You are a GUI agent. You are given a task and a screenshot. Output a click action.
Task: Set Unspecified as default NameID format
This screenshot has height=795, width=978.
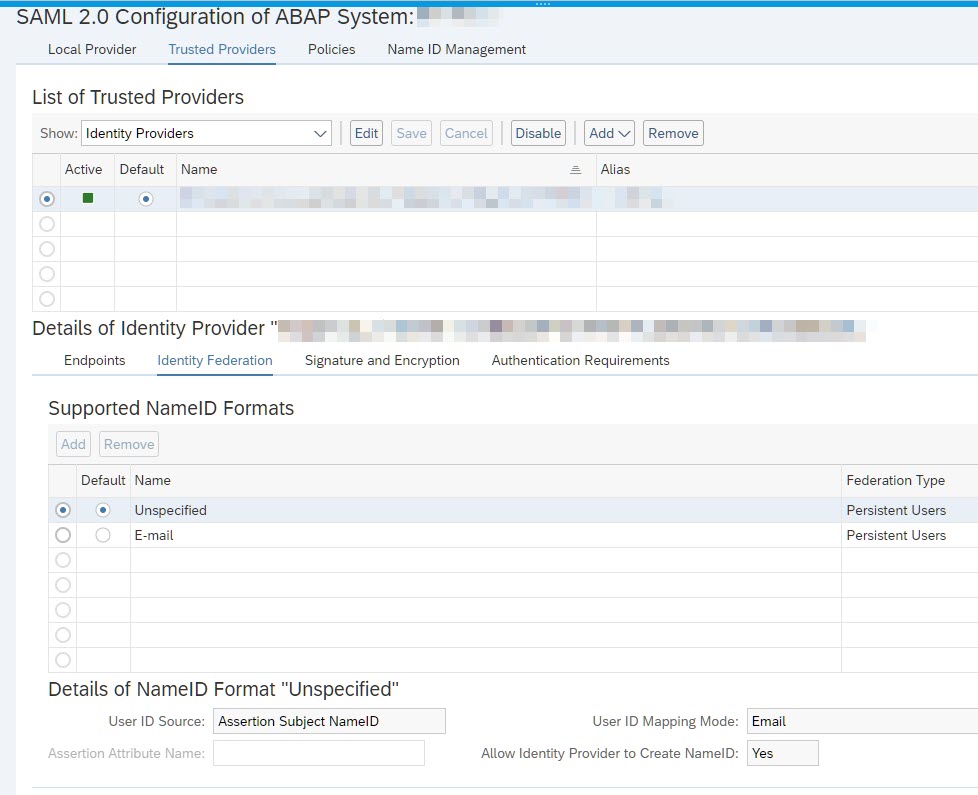103,510
